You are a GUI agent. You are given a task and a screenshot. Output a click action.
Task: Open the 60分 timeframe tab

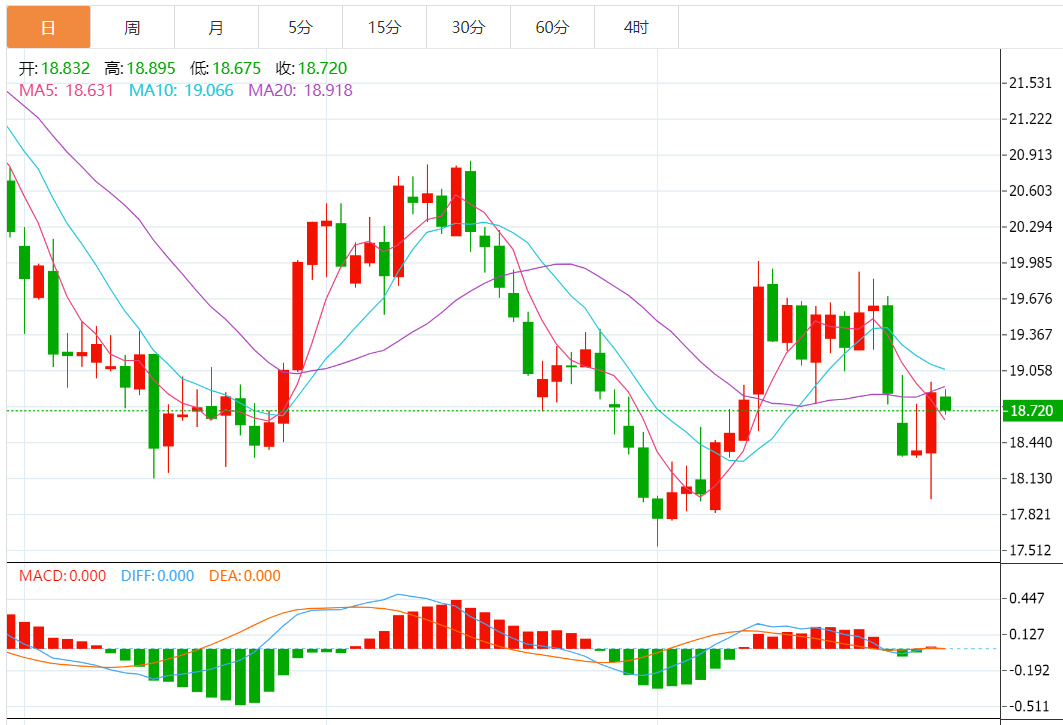(x=553, y=27)
